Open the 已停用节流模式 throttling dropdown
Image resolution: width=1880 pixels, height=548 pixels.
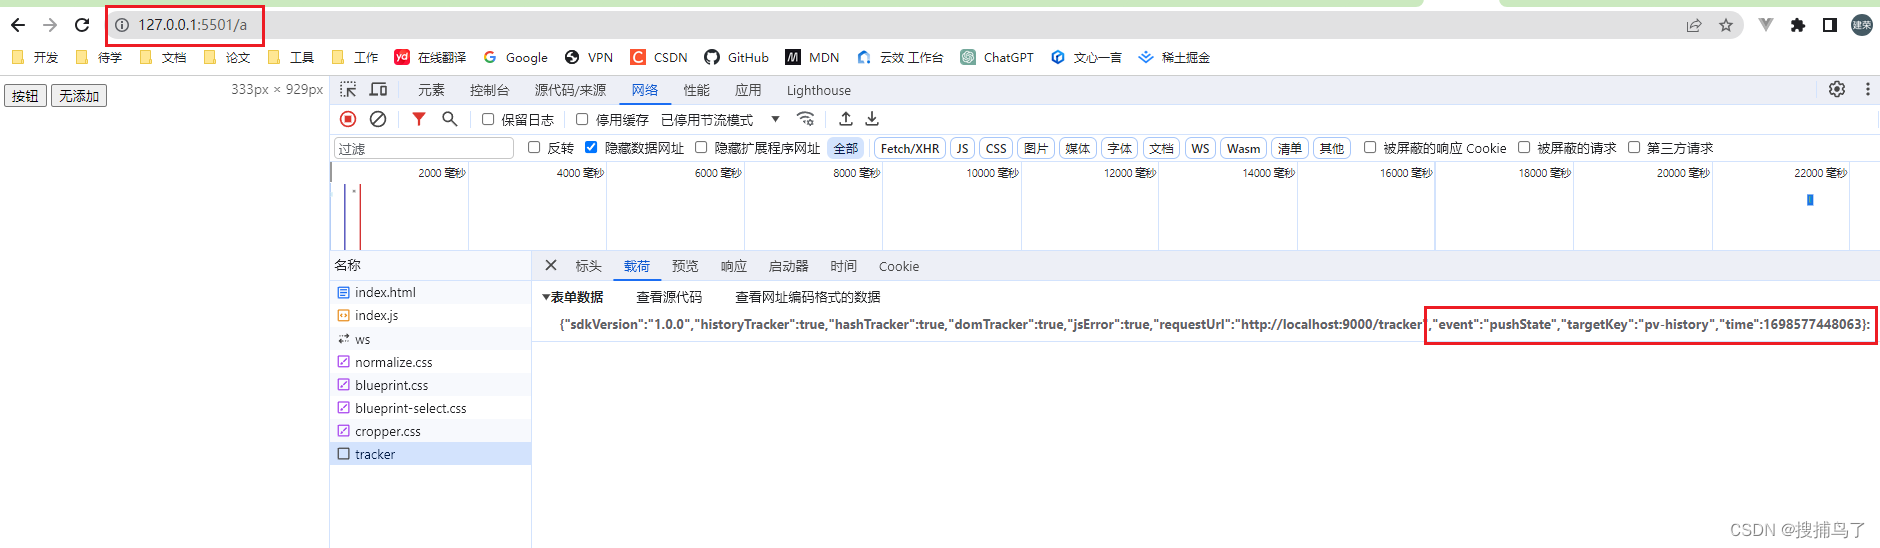(x=720, y=119)
